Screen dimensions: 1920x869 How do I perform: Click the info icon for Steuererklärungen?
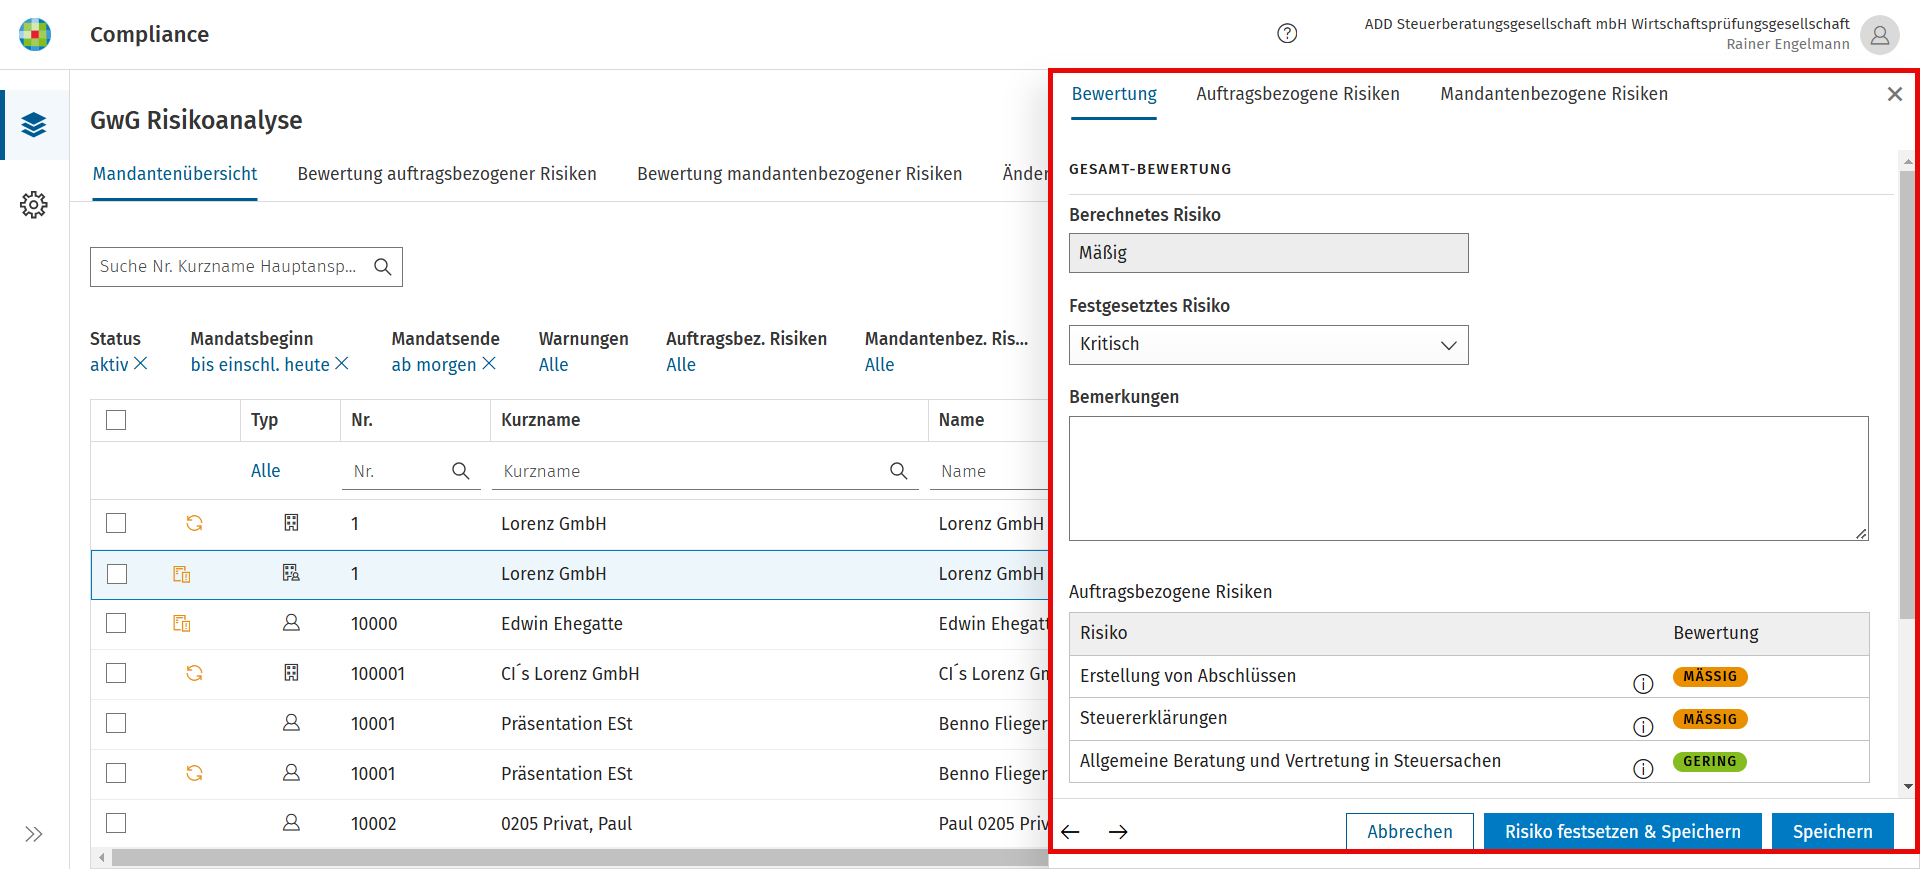1643,727
